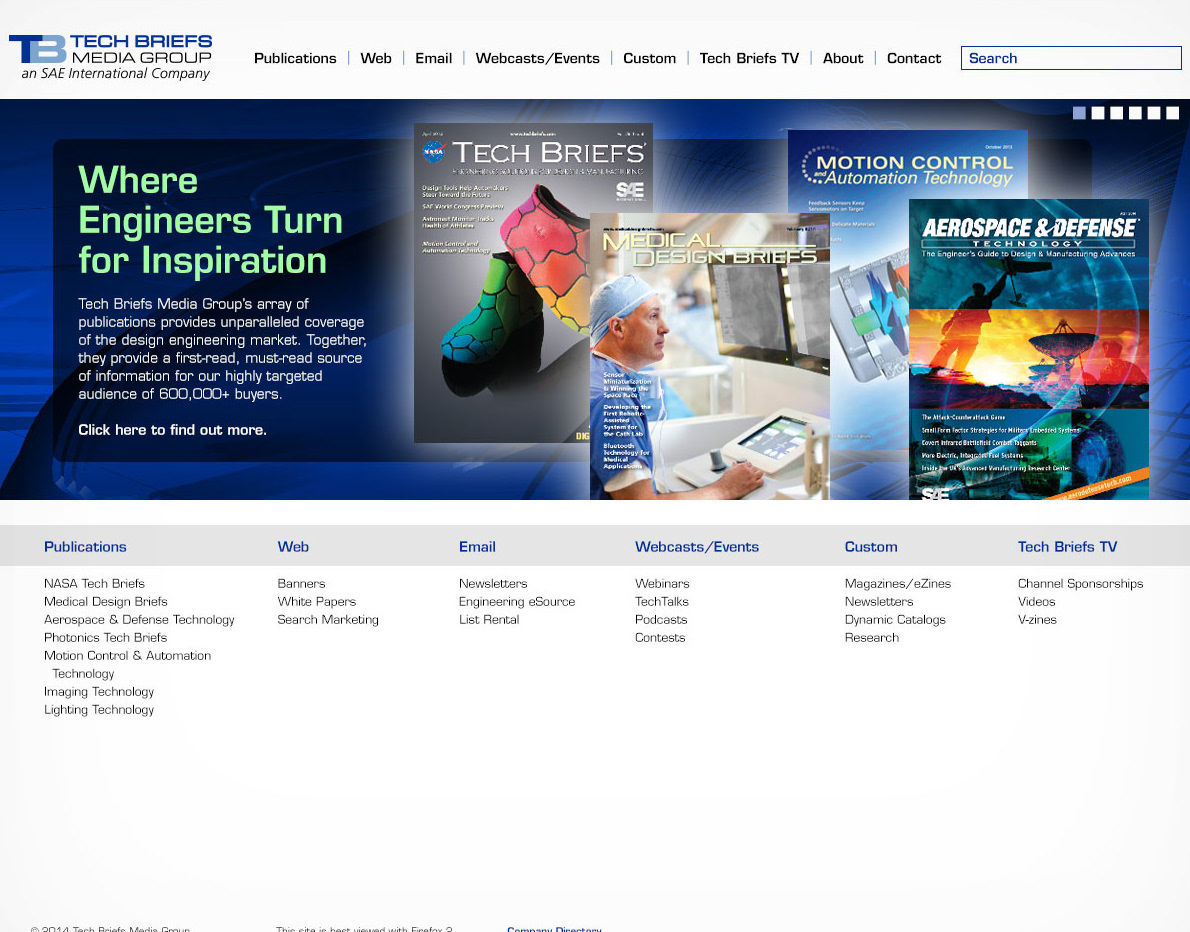Select the fourth slideshow indicator square

click(1135, 113)
